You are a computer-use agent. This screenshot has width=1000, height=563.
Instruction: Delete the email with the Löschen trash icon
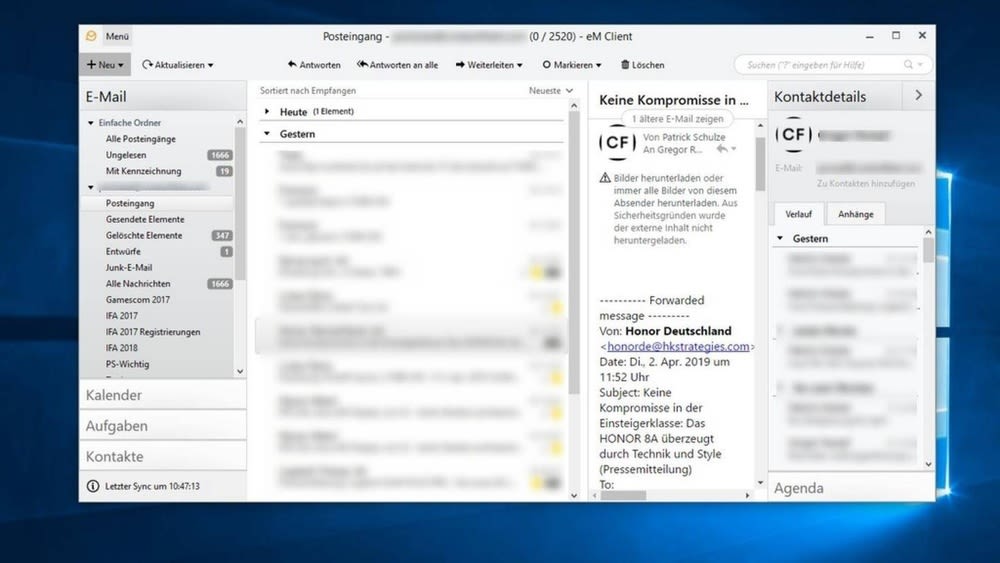pyautogui.click(x=625, y=65)
